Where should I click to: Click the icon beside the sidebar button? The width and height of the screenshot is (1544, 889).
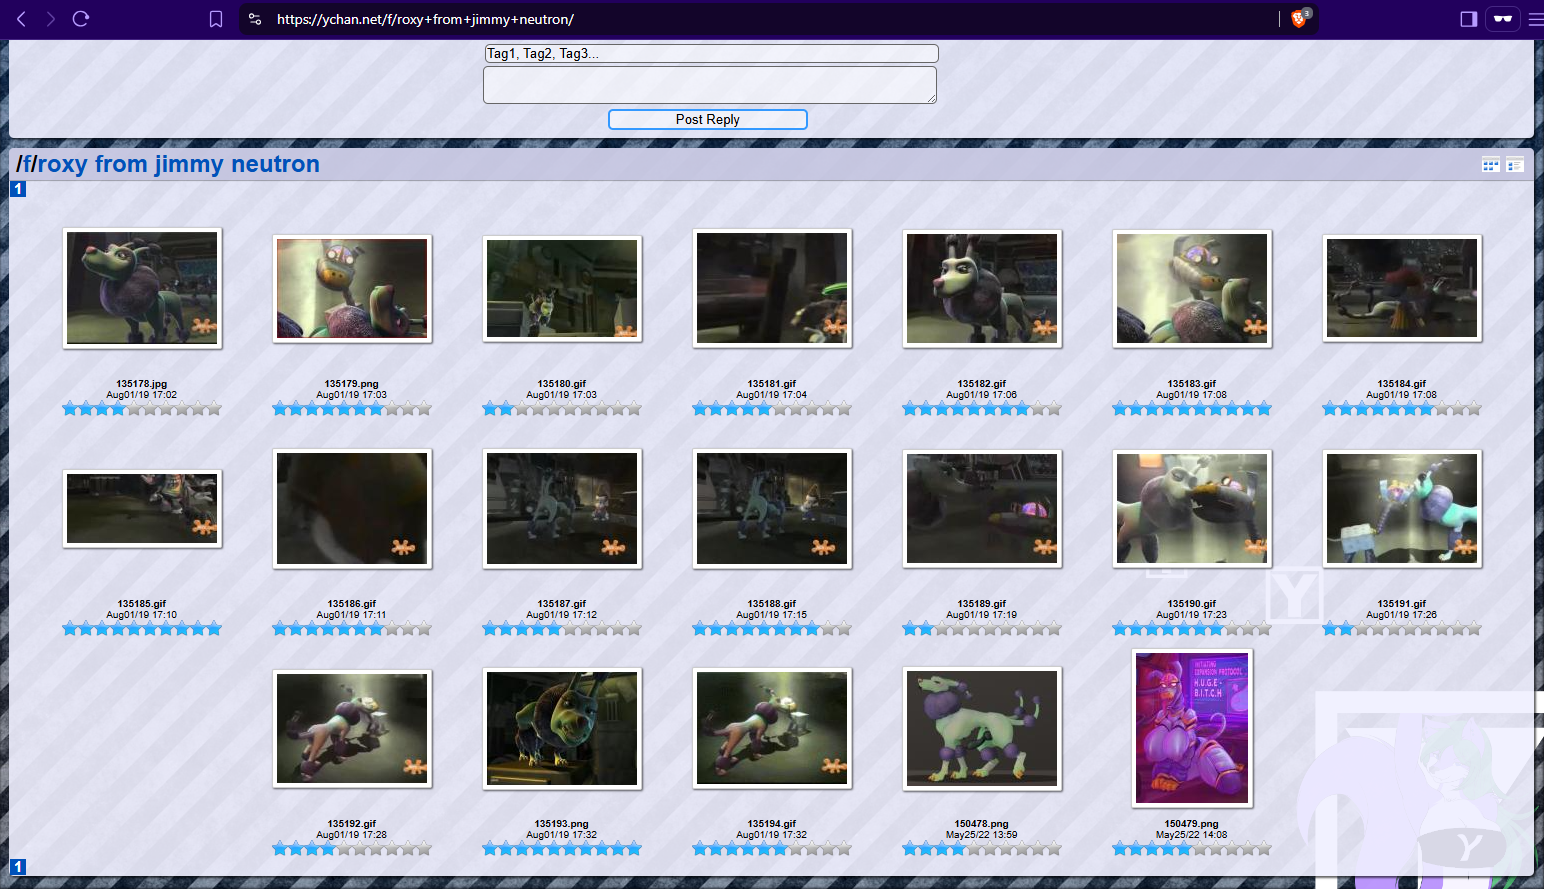(1503, 19)
